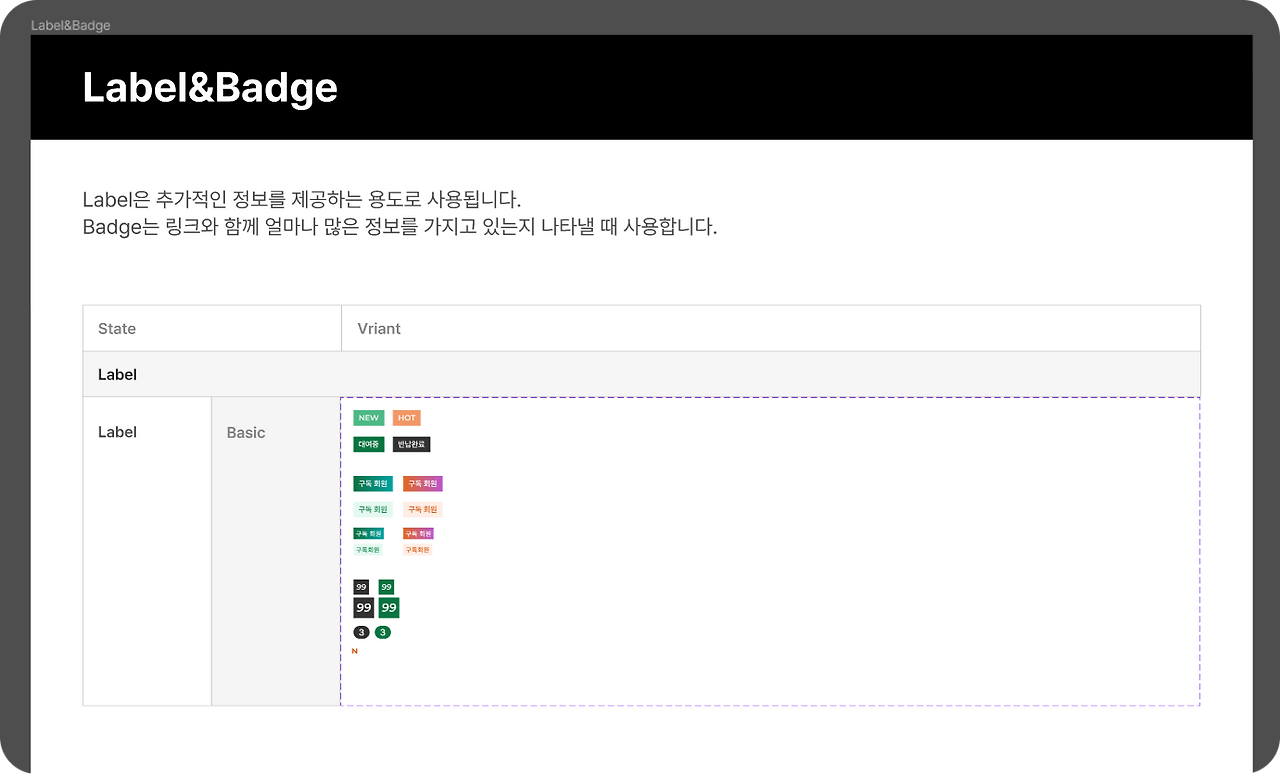Image resolution: width=1280 pixels, height=774 pixels.
Task: Click the "State" column header
Action: point(117,328)
